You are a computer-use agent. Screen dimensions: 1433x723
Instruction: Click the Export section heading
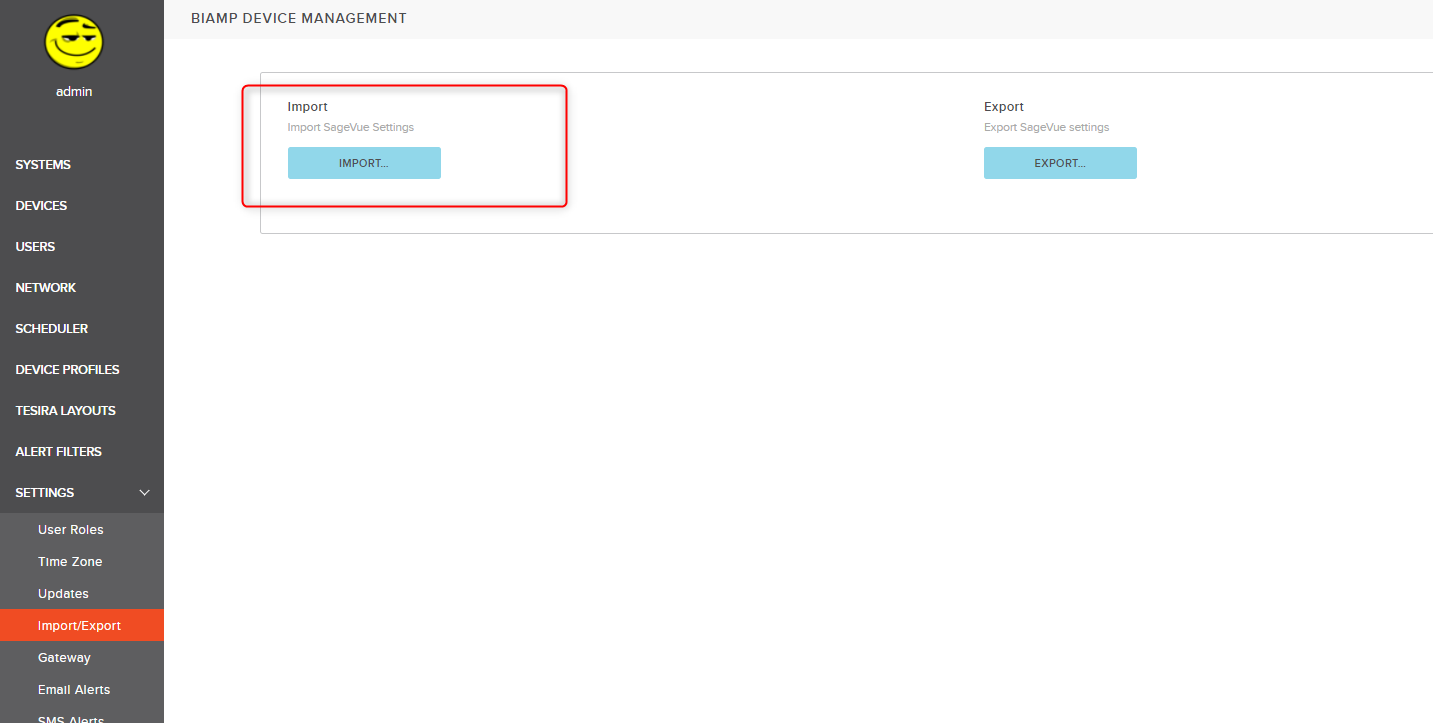1004,107
